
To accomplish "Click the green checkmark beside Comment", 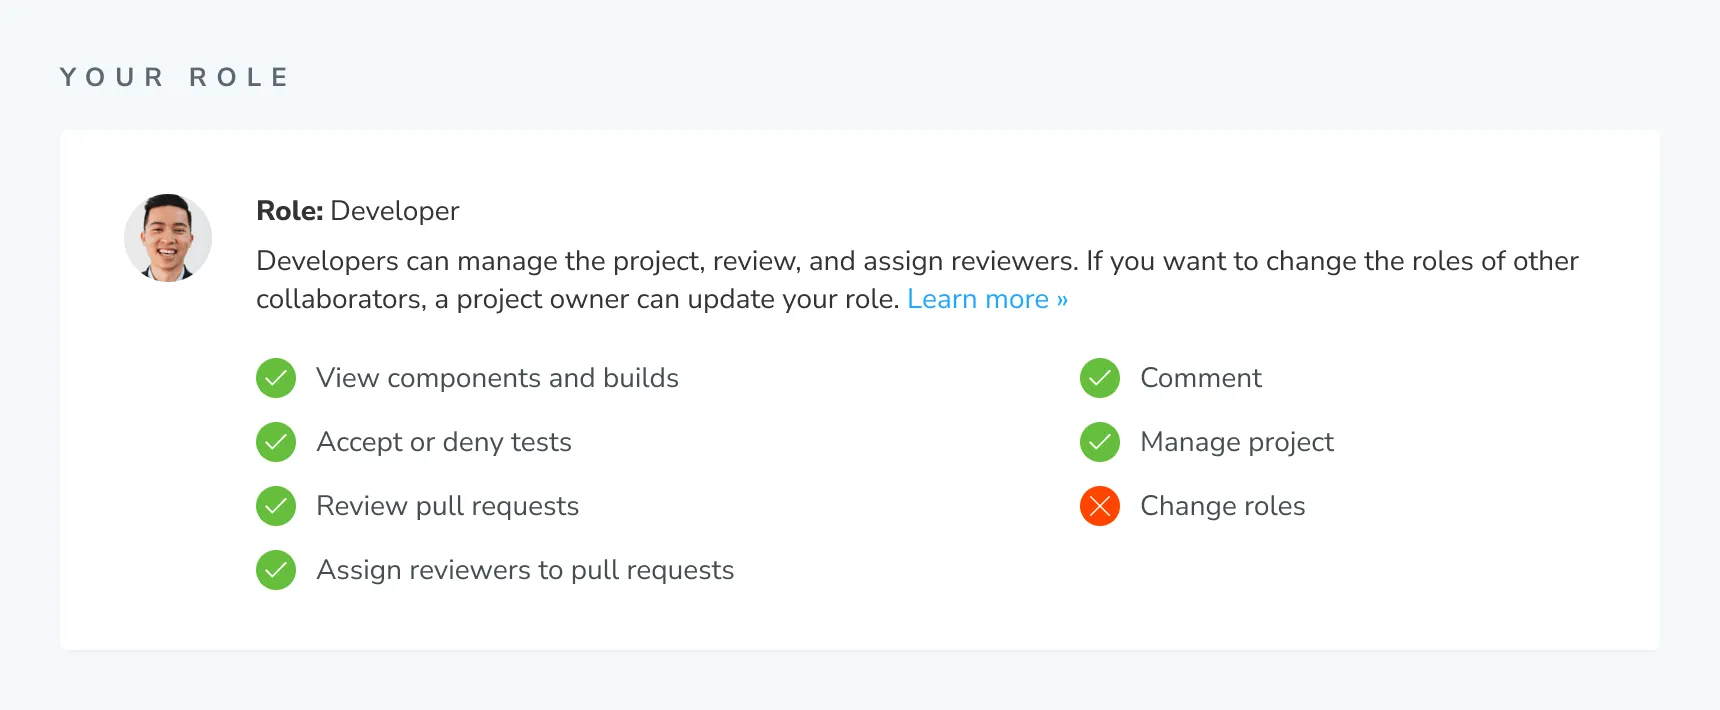I will coord(1100,378).
